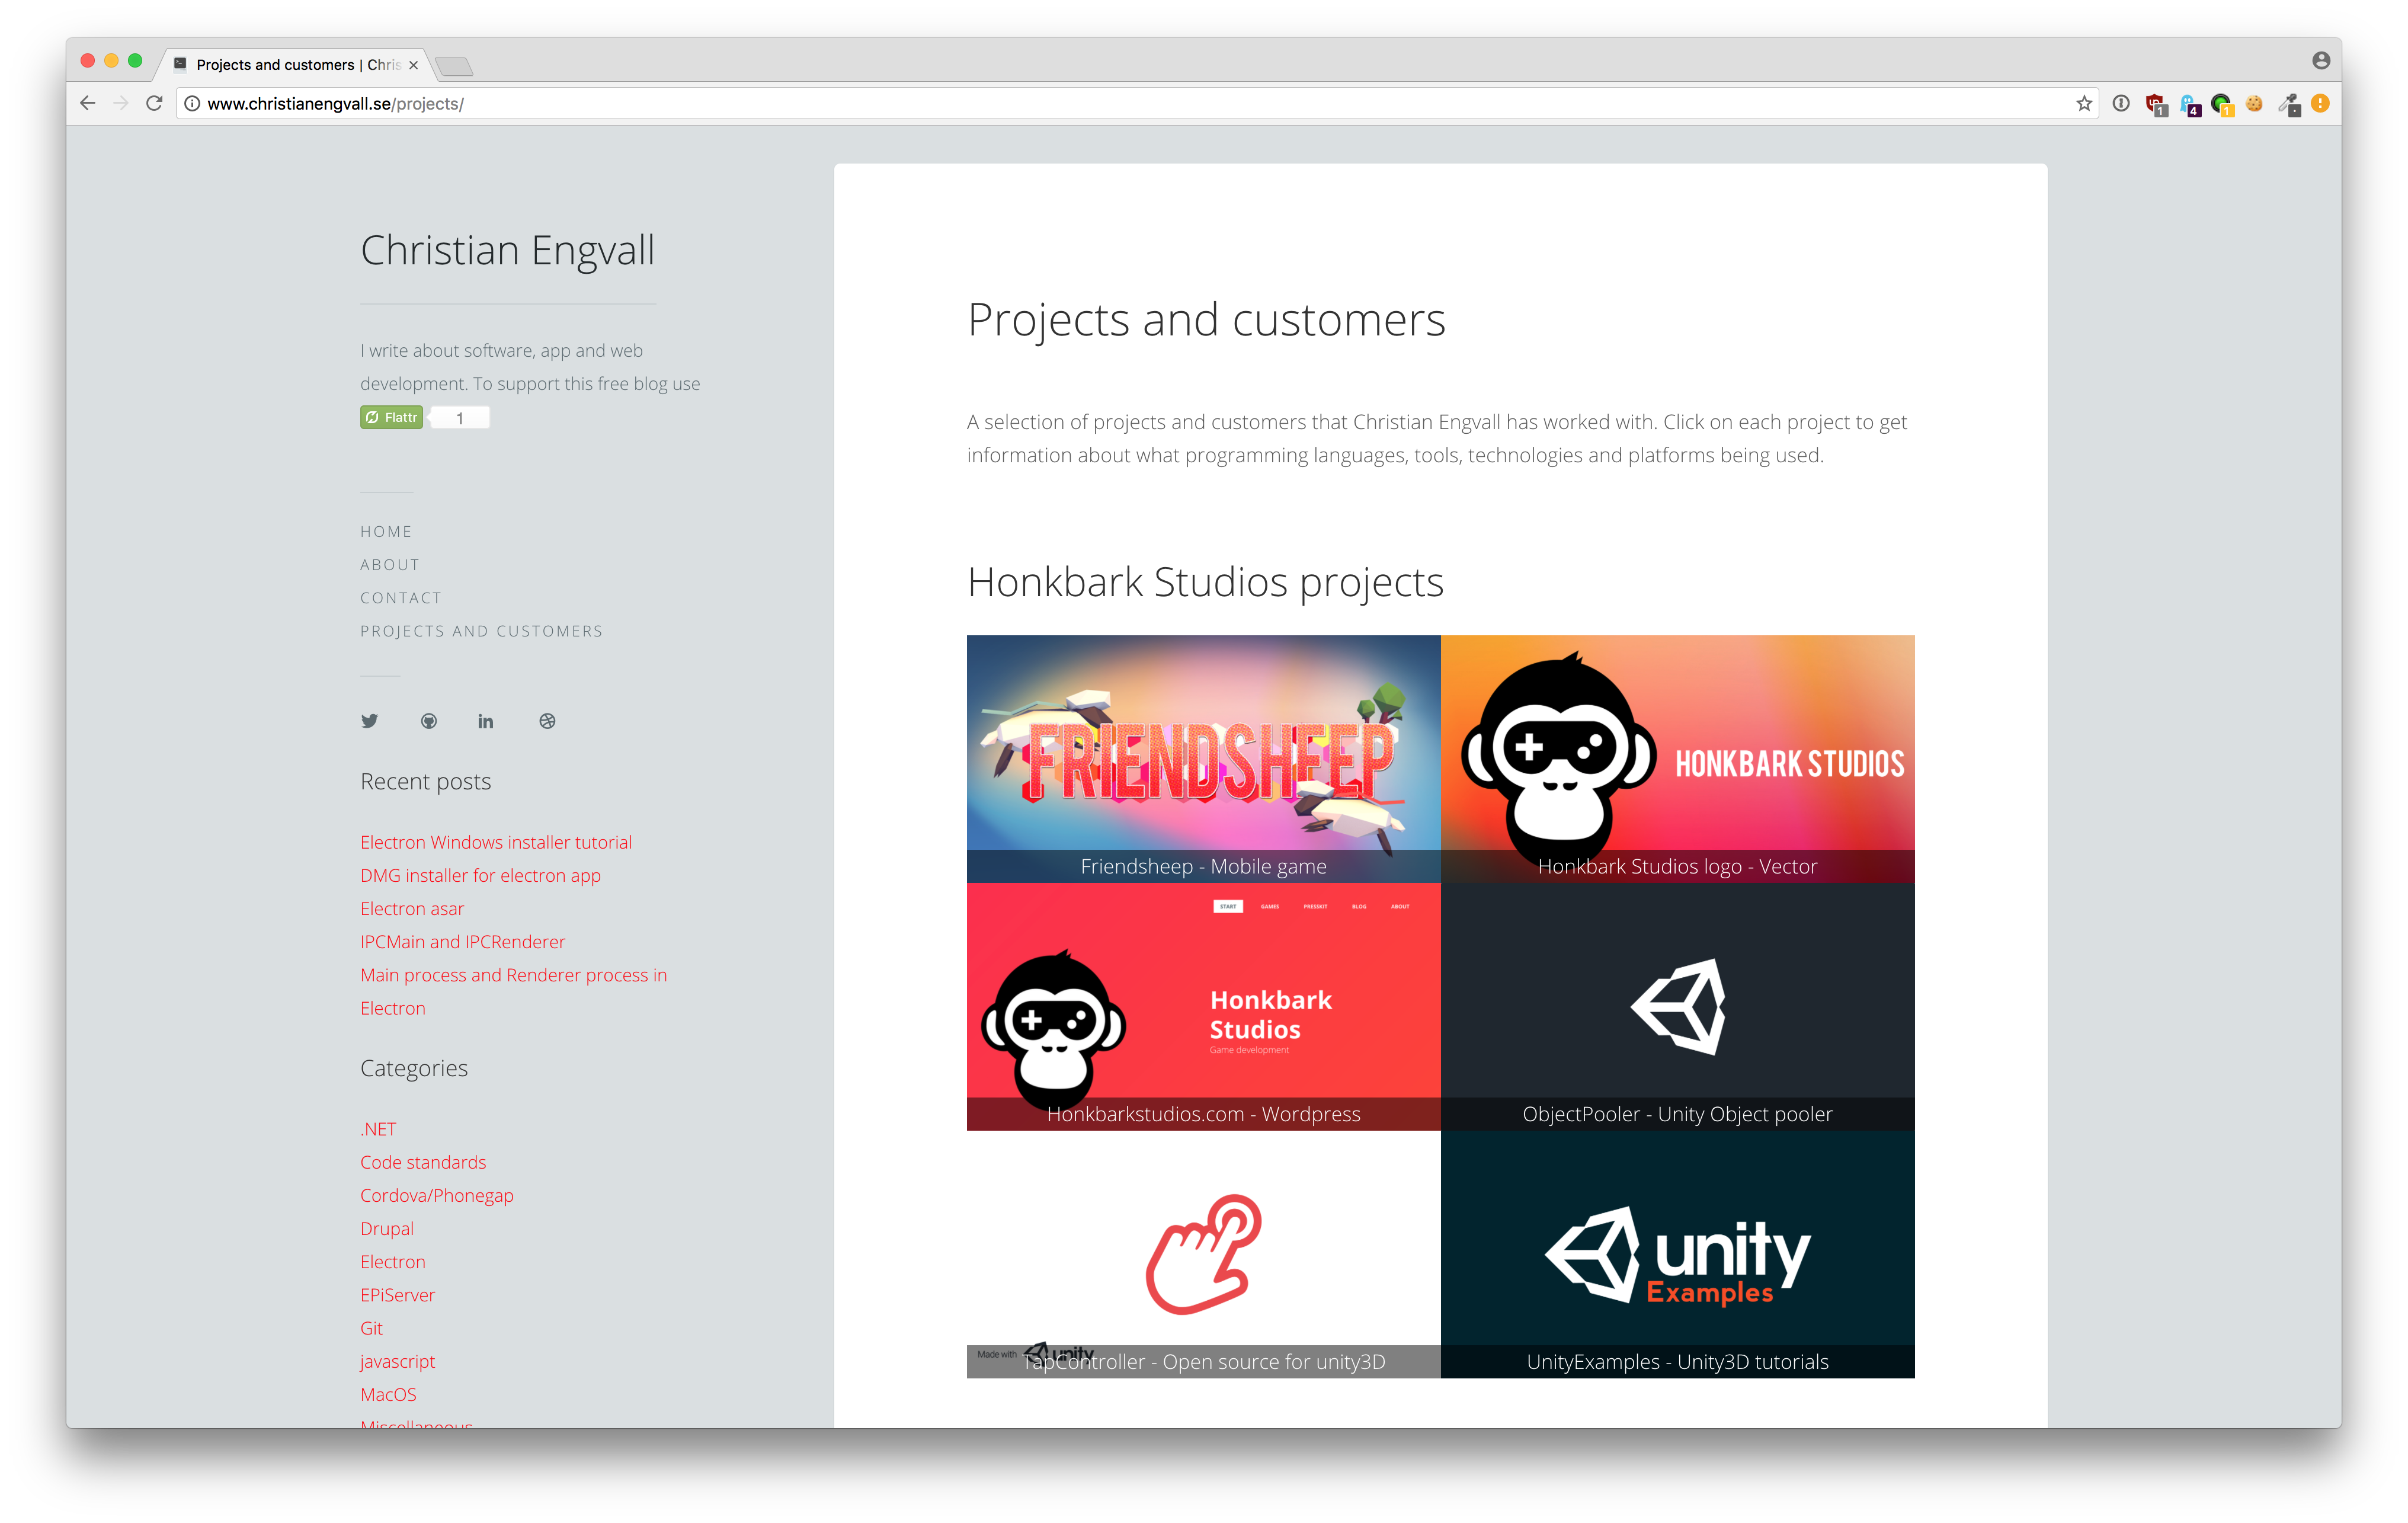
Task: Open the cookie manager extension icon
Action: [2255, 103]
